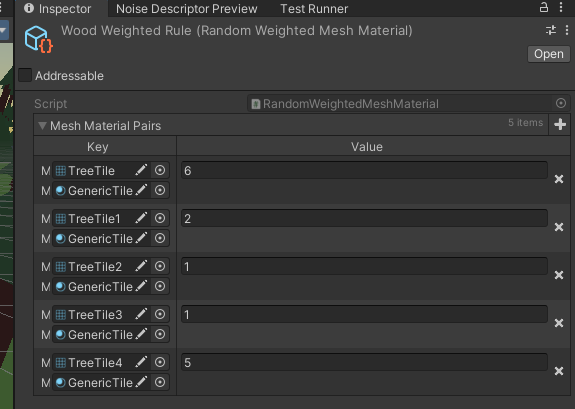Click the TreeTile weight value field showing 6

[364, 171]
